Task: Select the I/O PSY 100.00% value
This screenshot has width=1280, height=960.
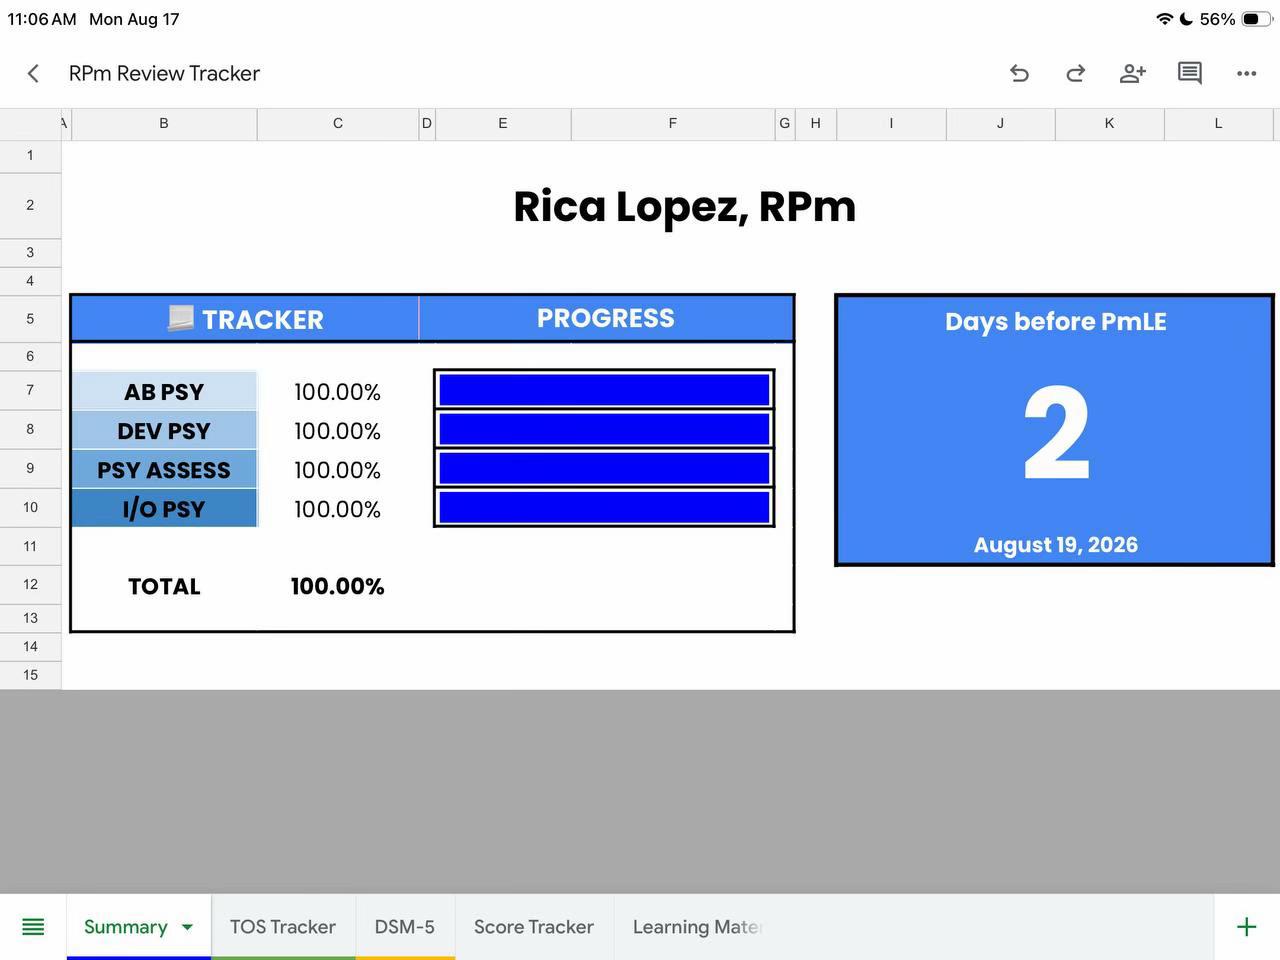Action: pos(338,508)
